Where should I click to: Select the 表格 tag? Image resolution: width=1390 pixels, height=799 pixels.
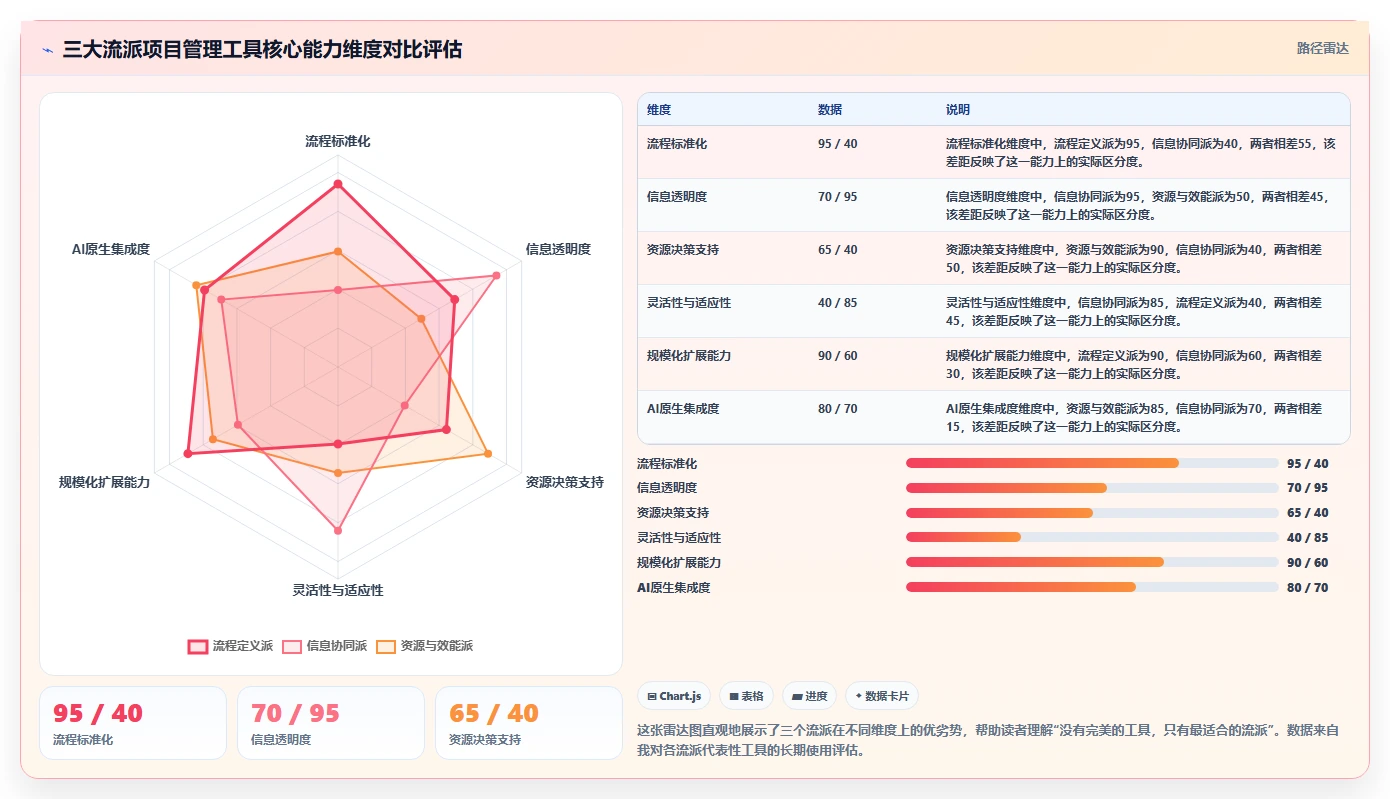(746, 696)
